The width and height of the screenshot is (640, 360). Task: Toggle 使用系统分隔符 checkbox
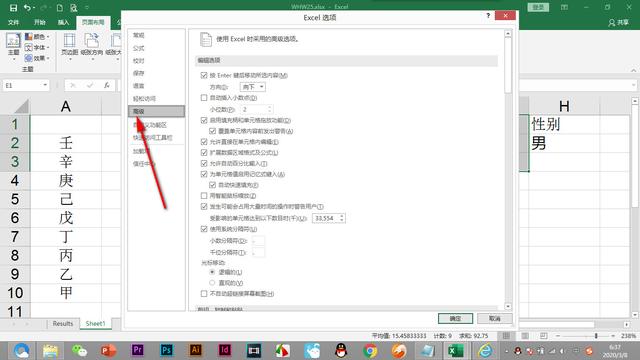pyautogui.click(x=204, y=229)
